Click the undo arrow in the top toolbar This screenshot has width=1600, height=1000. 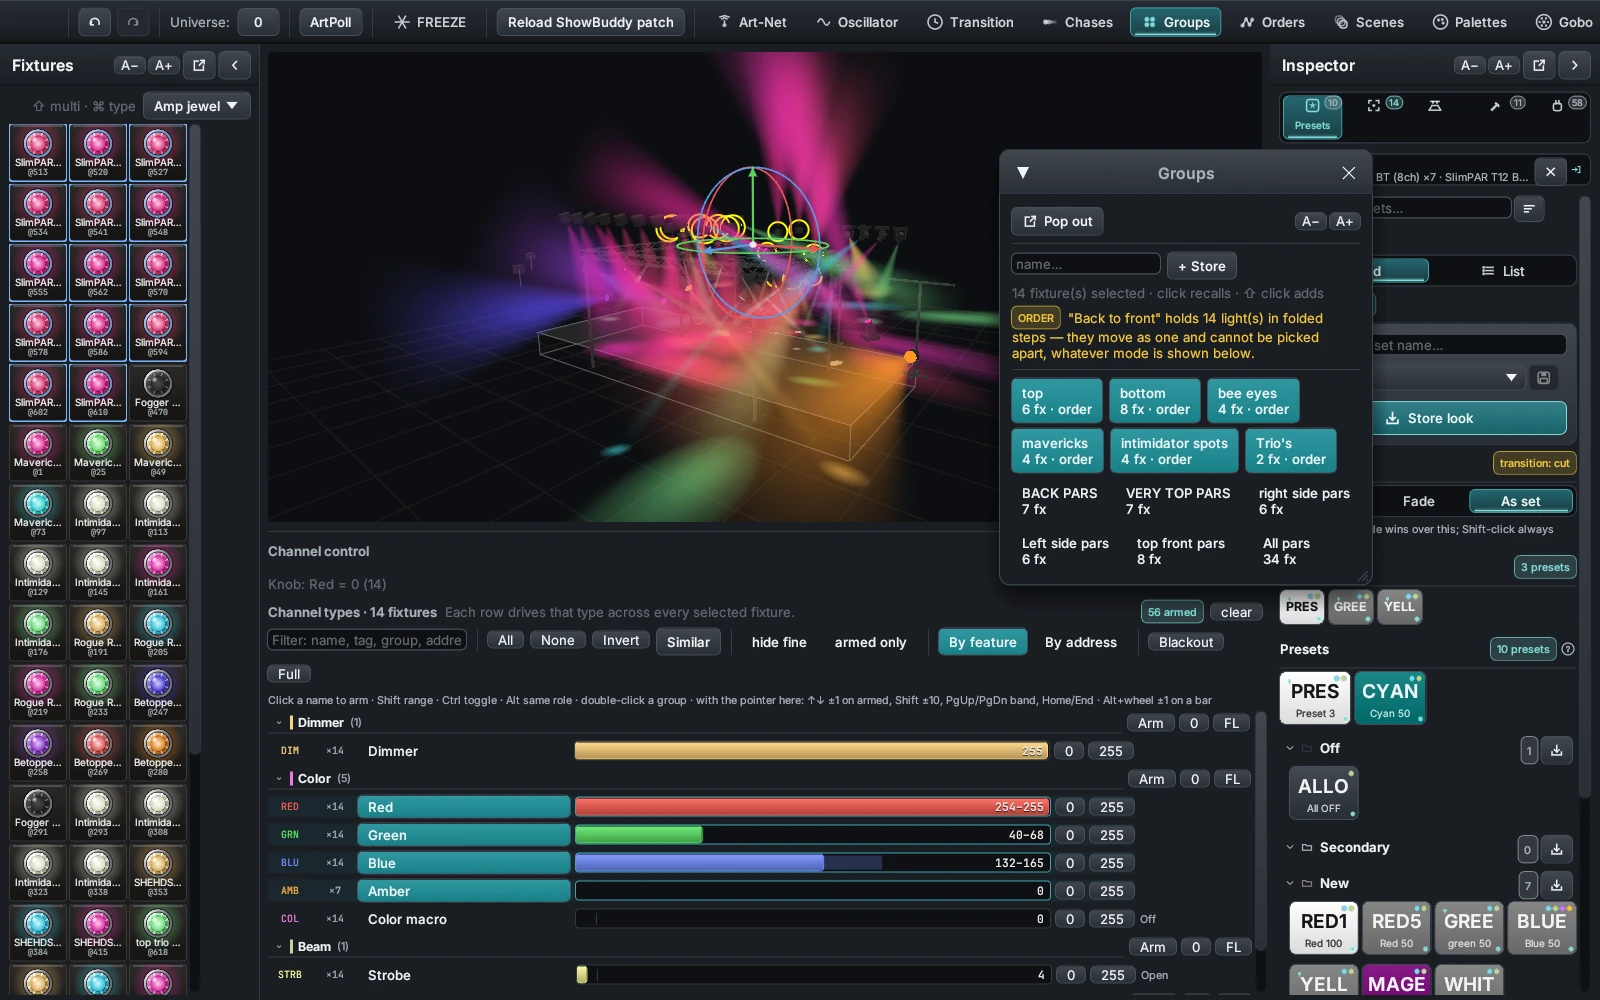pyautogui.click(x=95, y=22)
